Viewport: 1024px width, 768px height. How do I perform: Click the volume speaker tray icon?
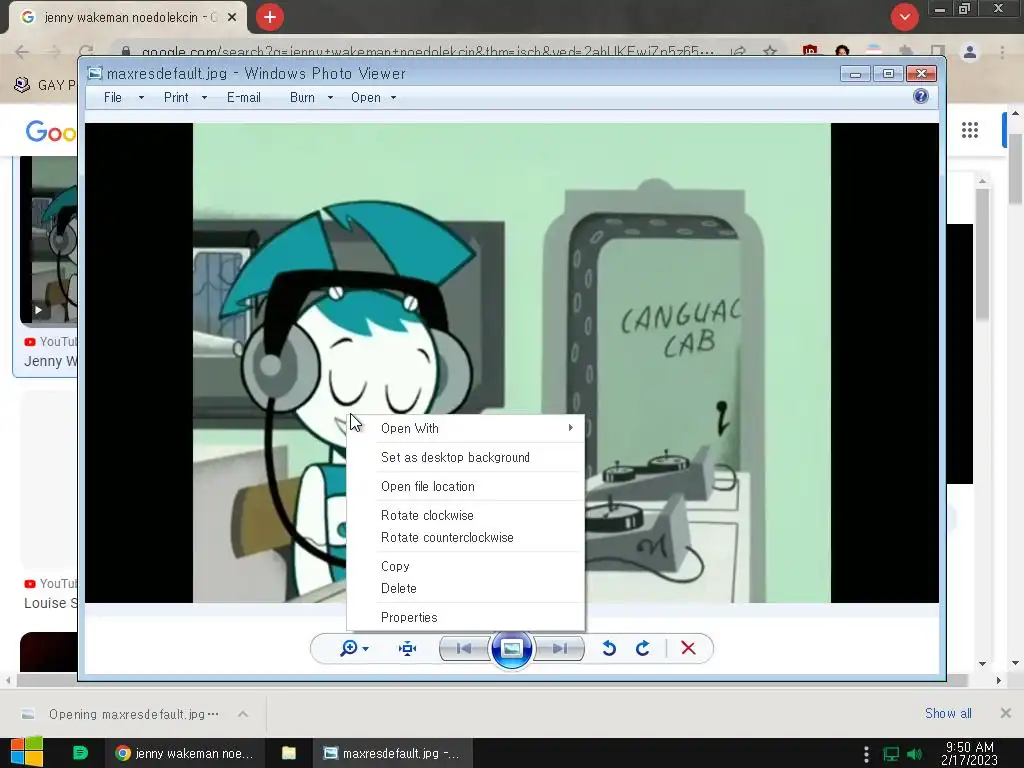click(915, 754)
